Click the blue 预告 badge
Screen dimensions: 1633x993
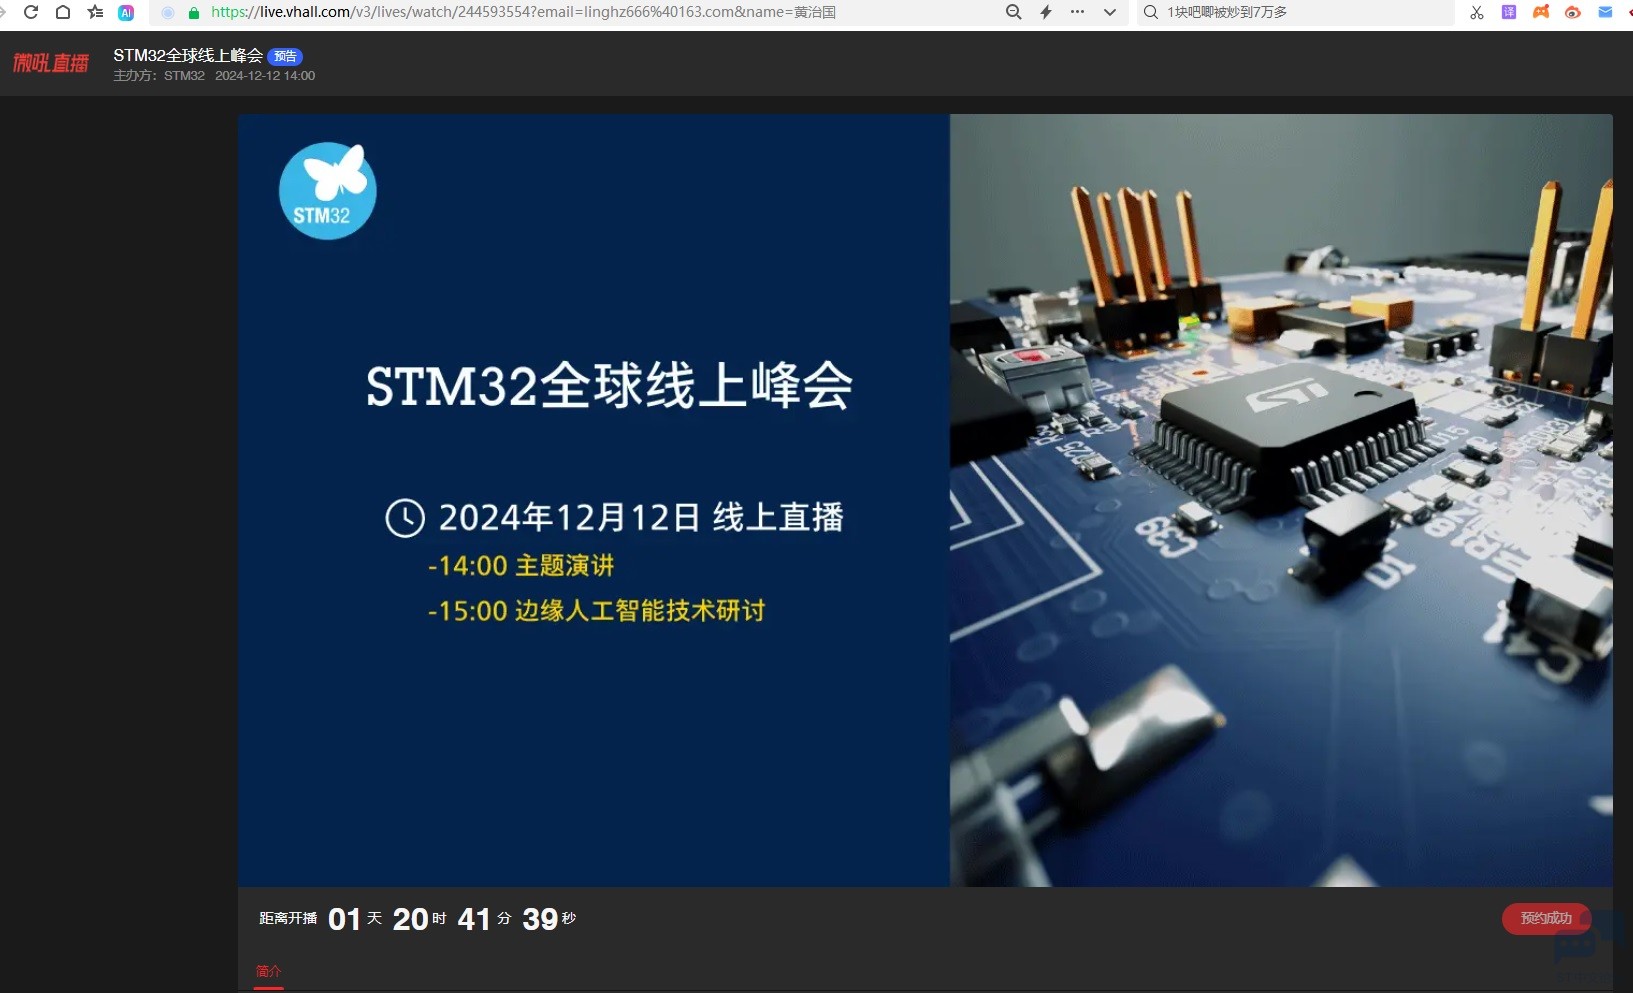click(x=285, y=56)
